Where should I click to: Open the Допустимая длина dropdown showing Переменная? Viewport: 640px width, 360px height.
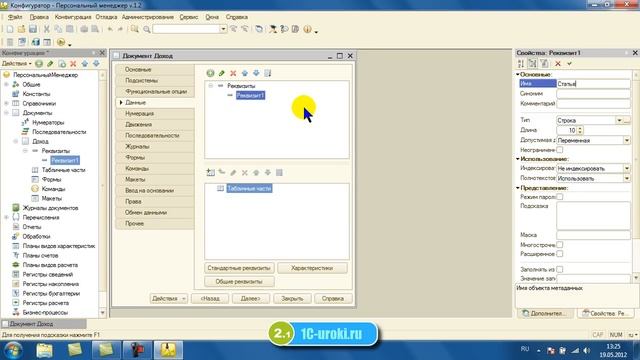[x=627, y=140]
